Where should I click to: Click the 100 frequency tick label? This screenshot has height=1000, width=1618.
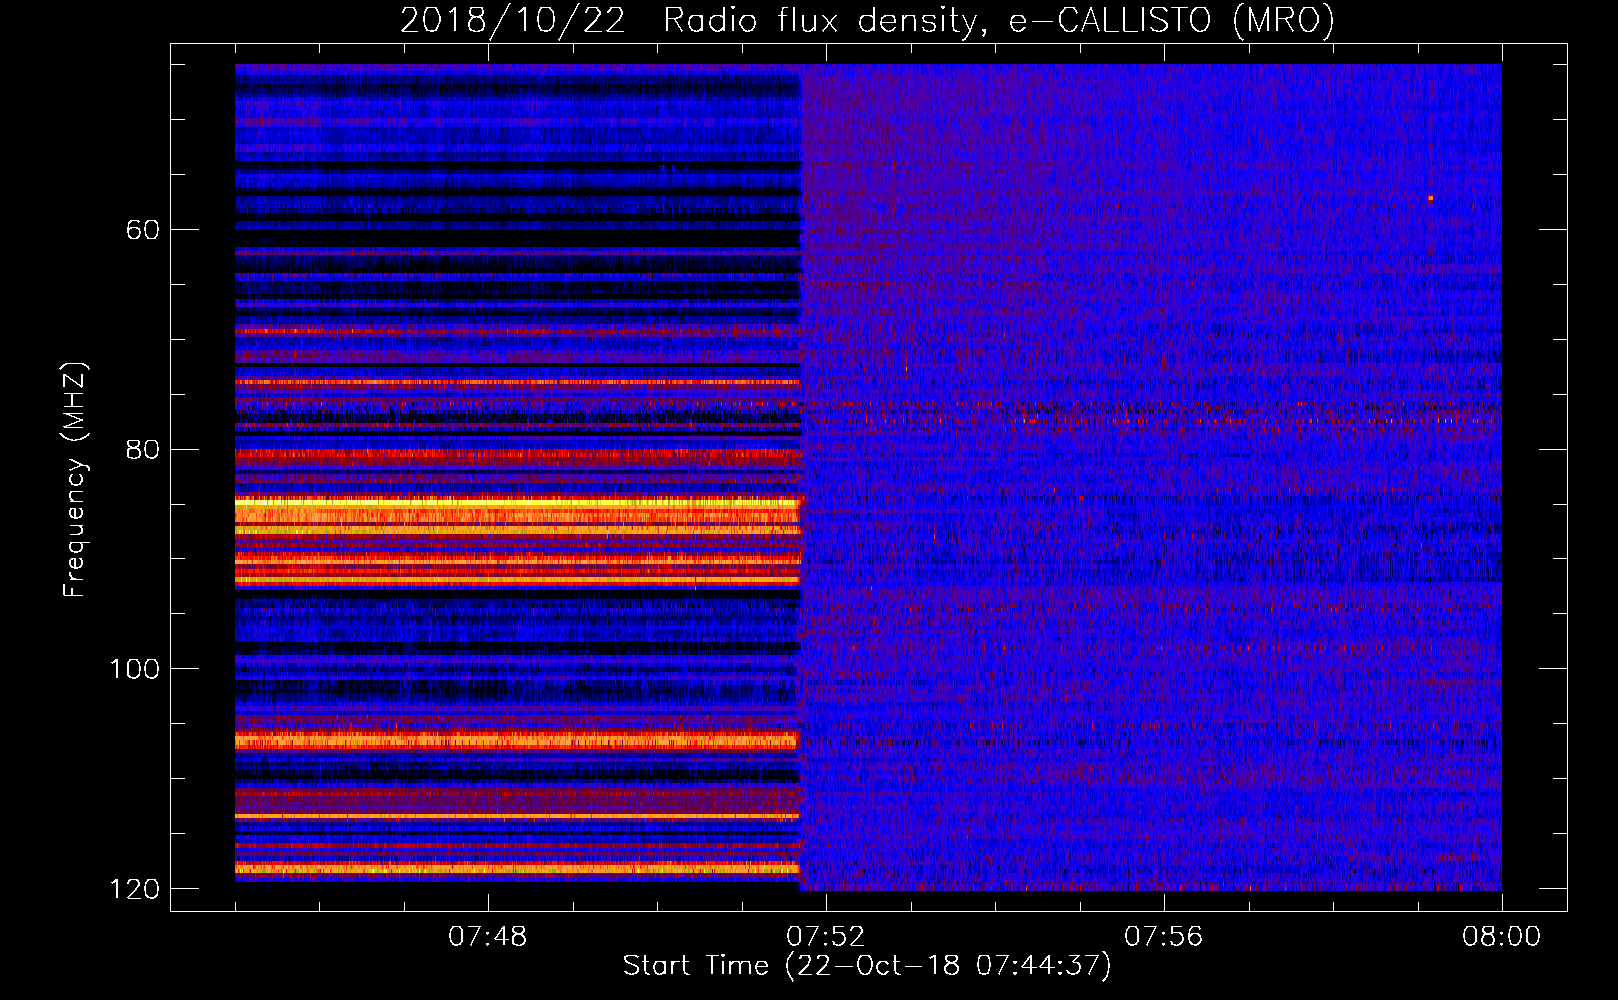(x=134, y=668)
